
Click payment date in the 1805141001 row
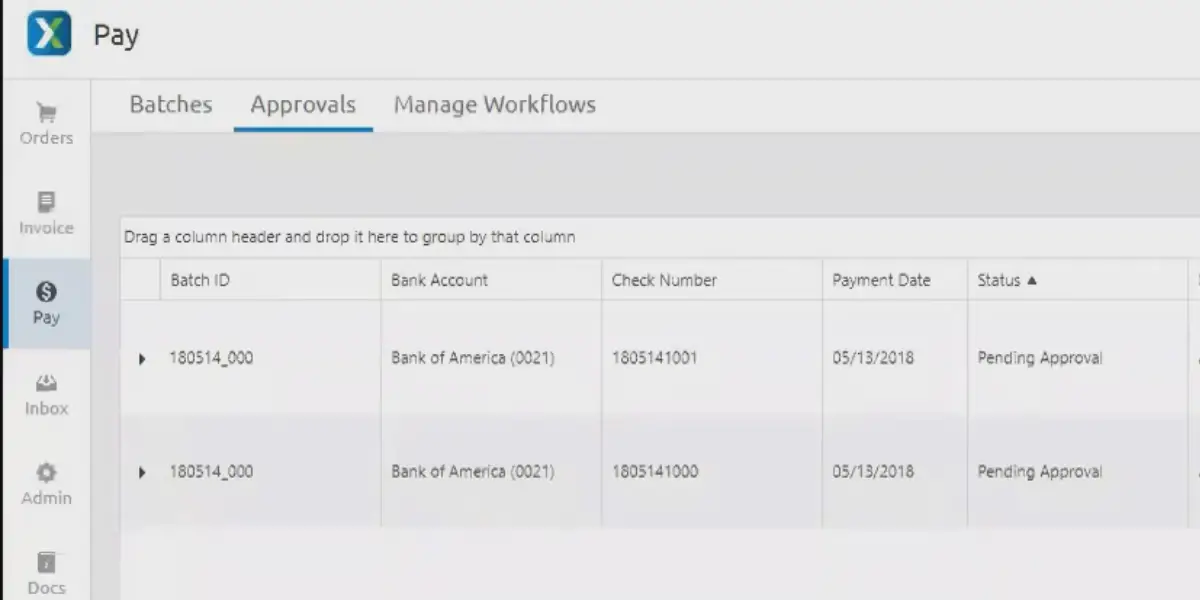click(873, 358)
